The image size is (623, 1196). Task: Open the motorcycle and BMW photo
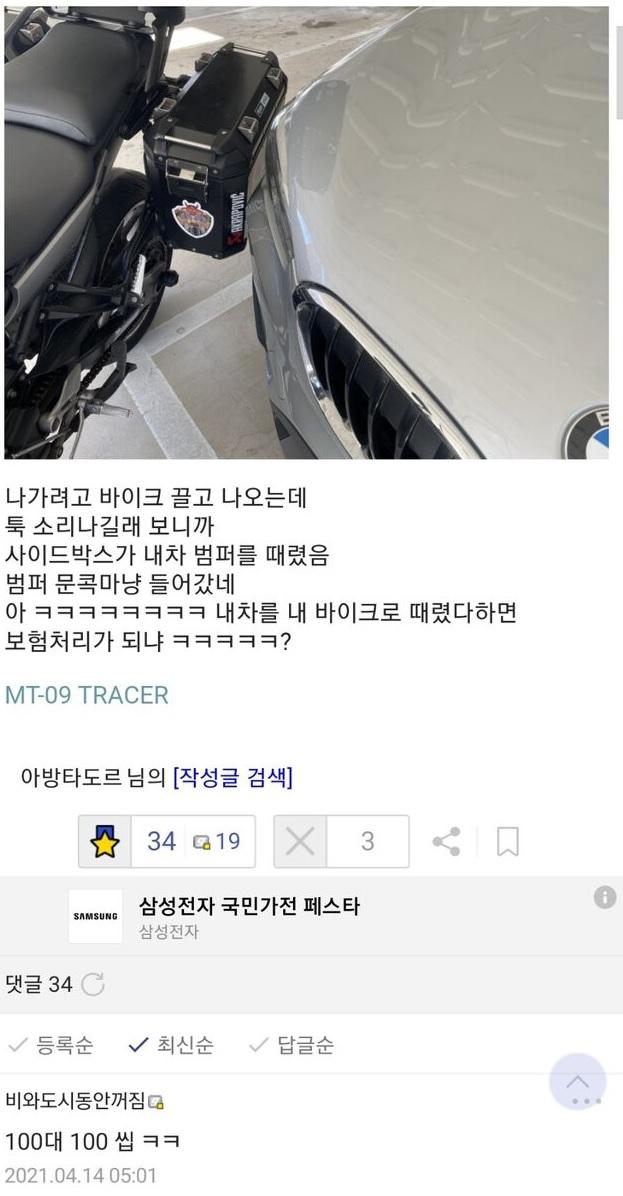click(x=307, y=233)
